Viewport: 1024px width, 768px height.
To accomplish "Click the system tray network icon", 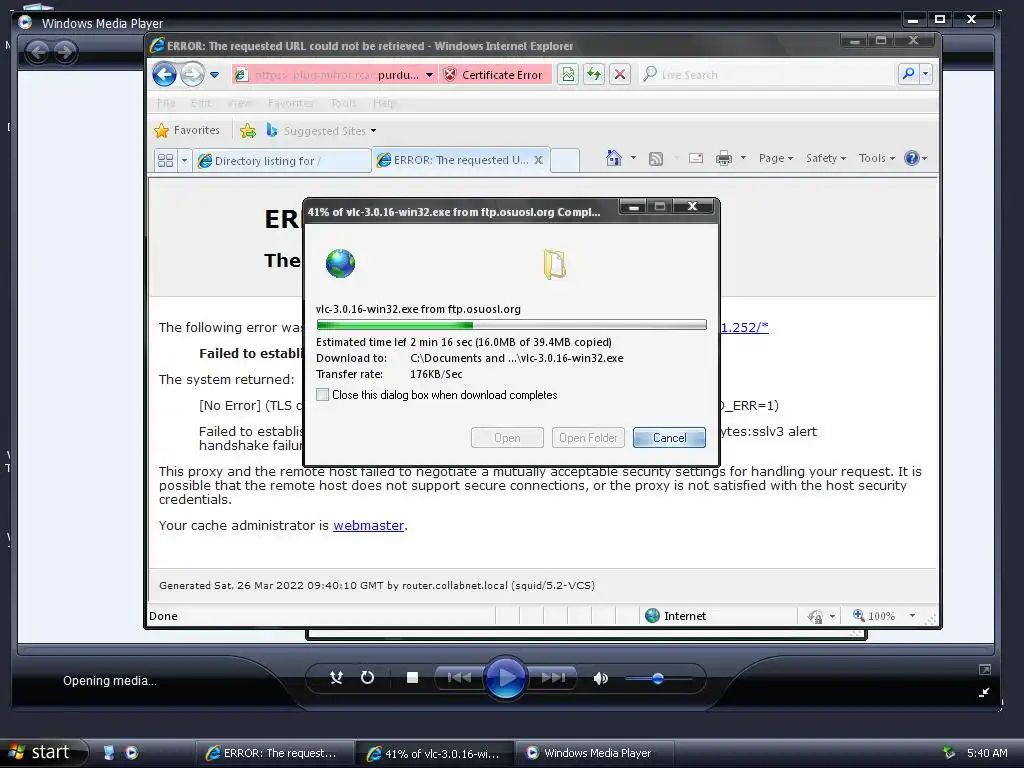I will (x=948, y=753).
